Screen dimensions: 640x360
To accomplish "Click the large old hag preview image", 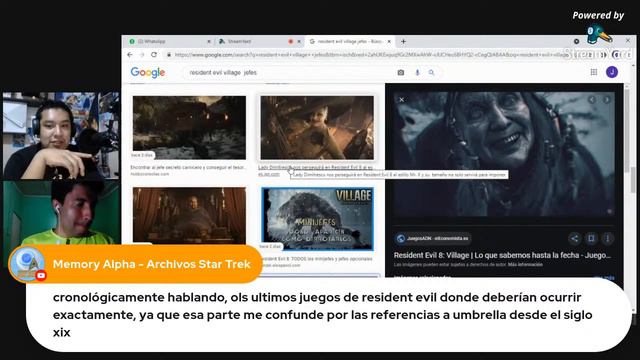I will [504, 154].
